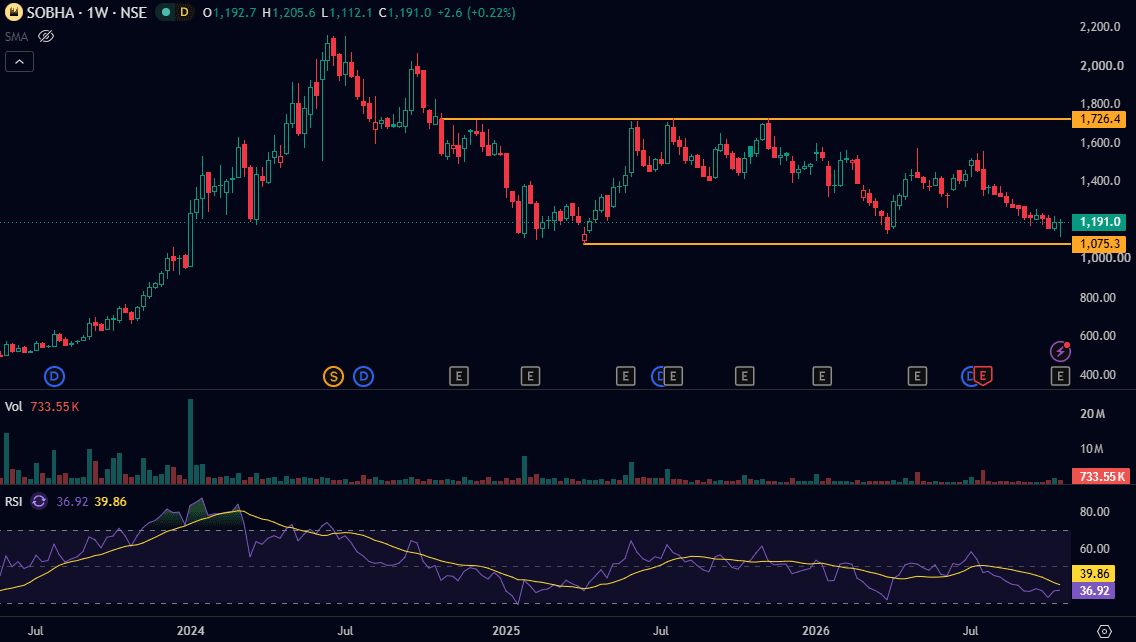Open chart settings gear icon at bottom right

click(1104, 631)
